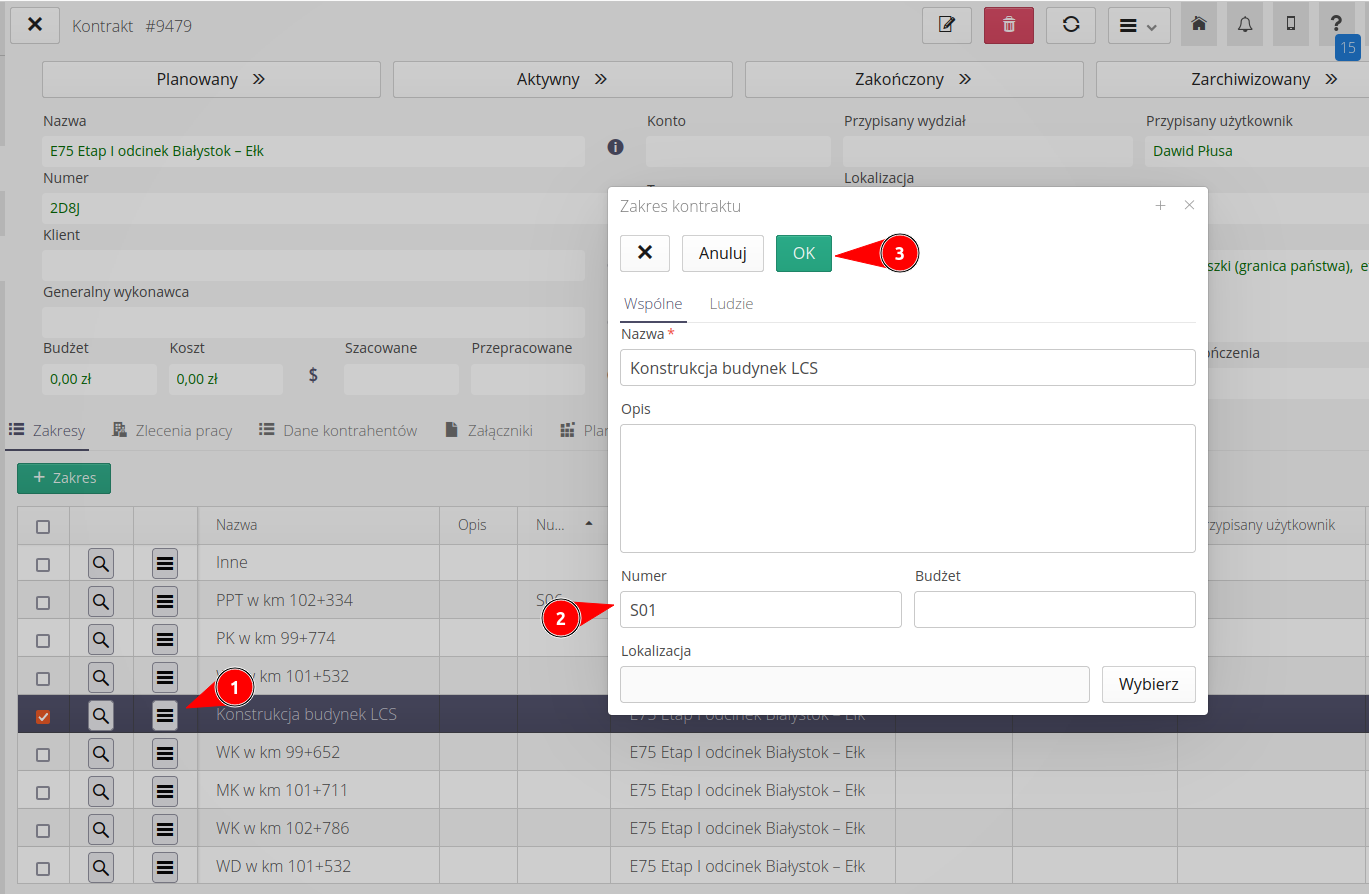Open the magnifier icon for Konstrukcja budynek LCS row

tap(100, 715)
